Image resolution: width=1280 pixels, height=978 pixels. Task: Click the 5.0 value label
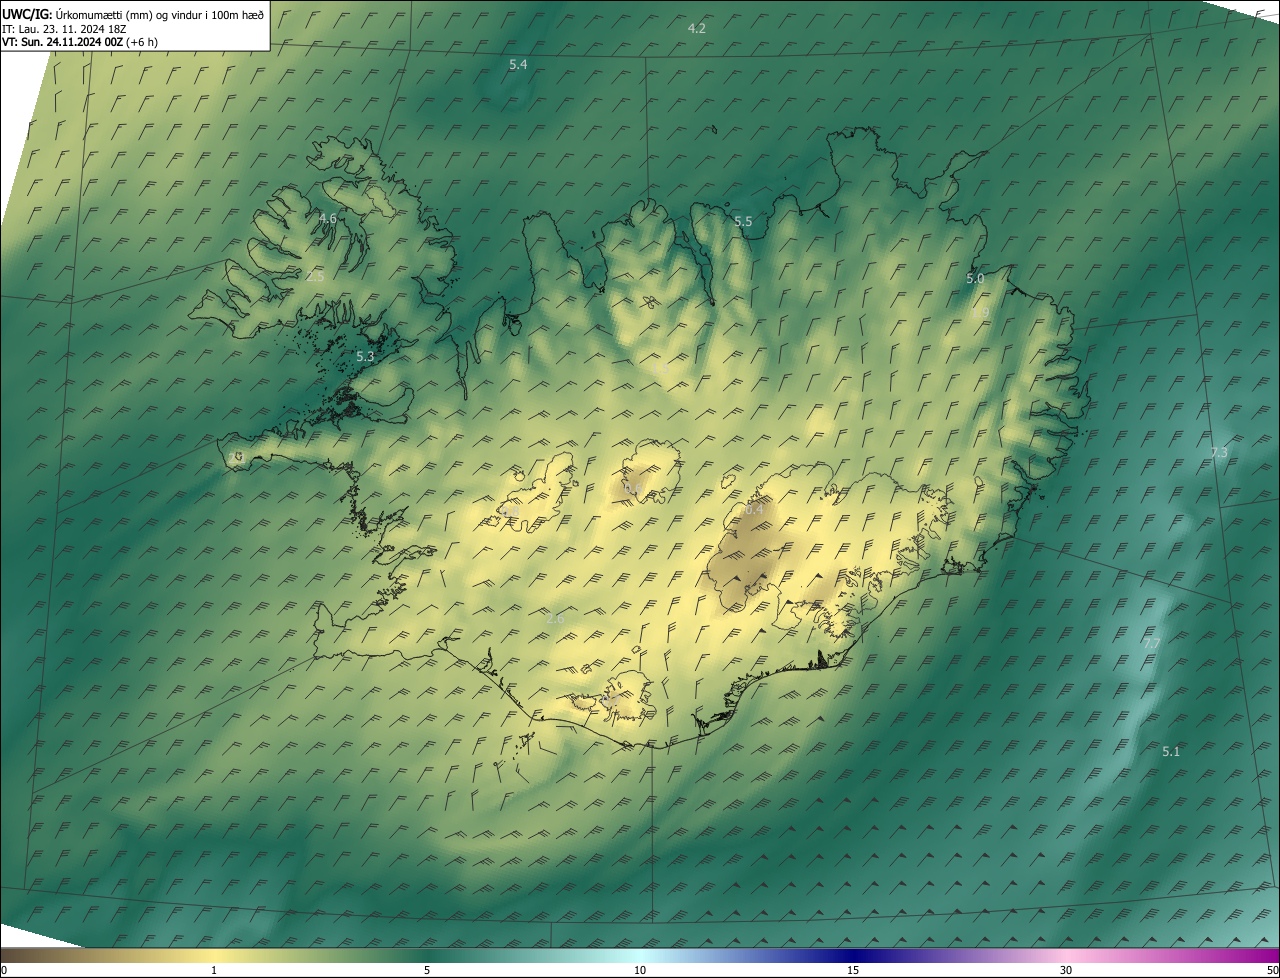tap(975, 279)
